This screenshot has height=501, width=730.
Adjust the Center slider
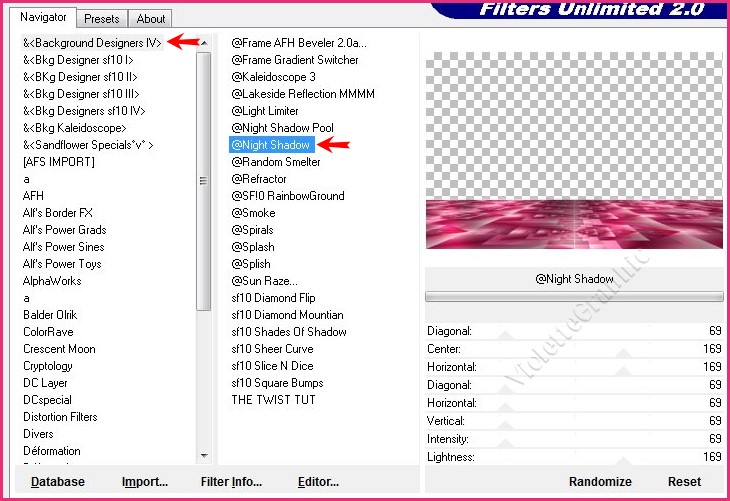point(574,350)
